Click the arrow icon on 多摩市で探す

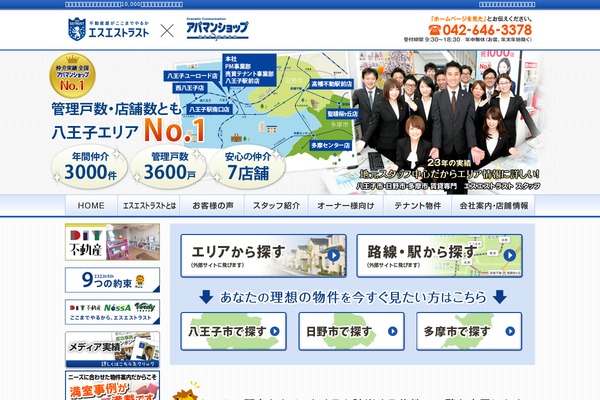click(x=510, y=331)
